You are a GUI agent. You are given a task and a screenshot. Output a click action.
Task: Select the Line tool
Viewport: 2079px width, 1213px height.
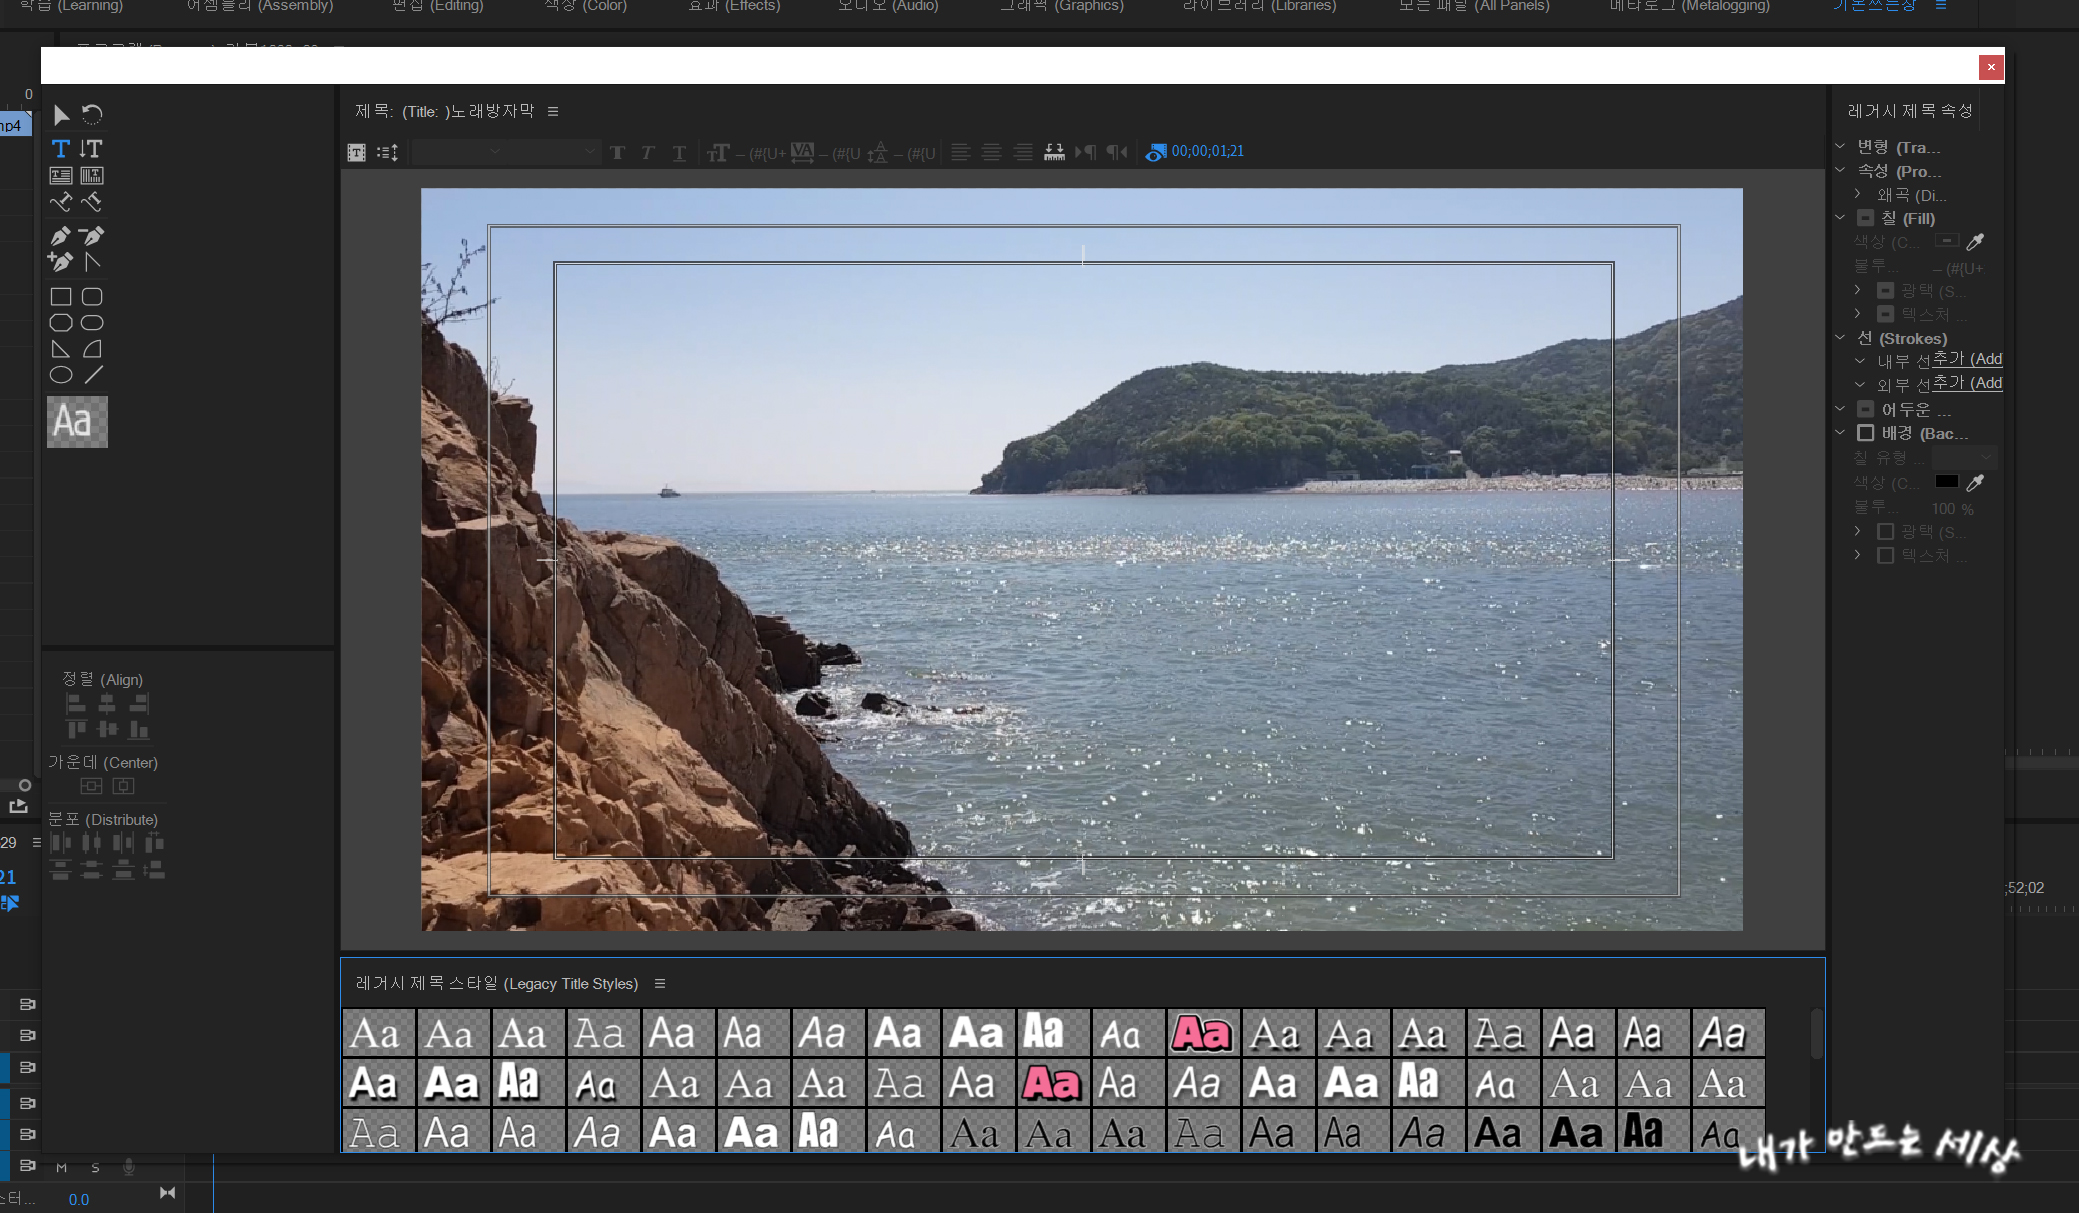93,375
